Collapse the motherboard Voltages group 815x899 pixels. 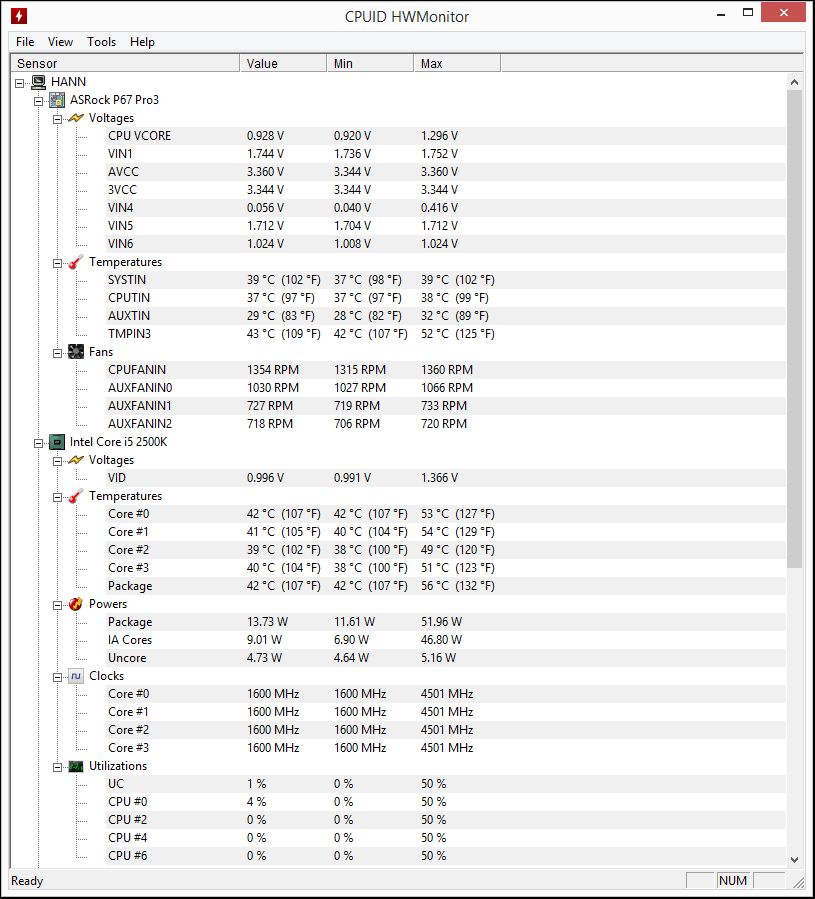(x=57, y=118)
